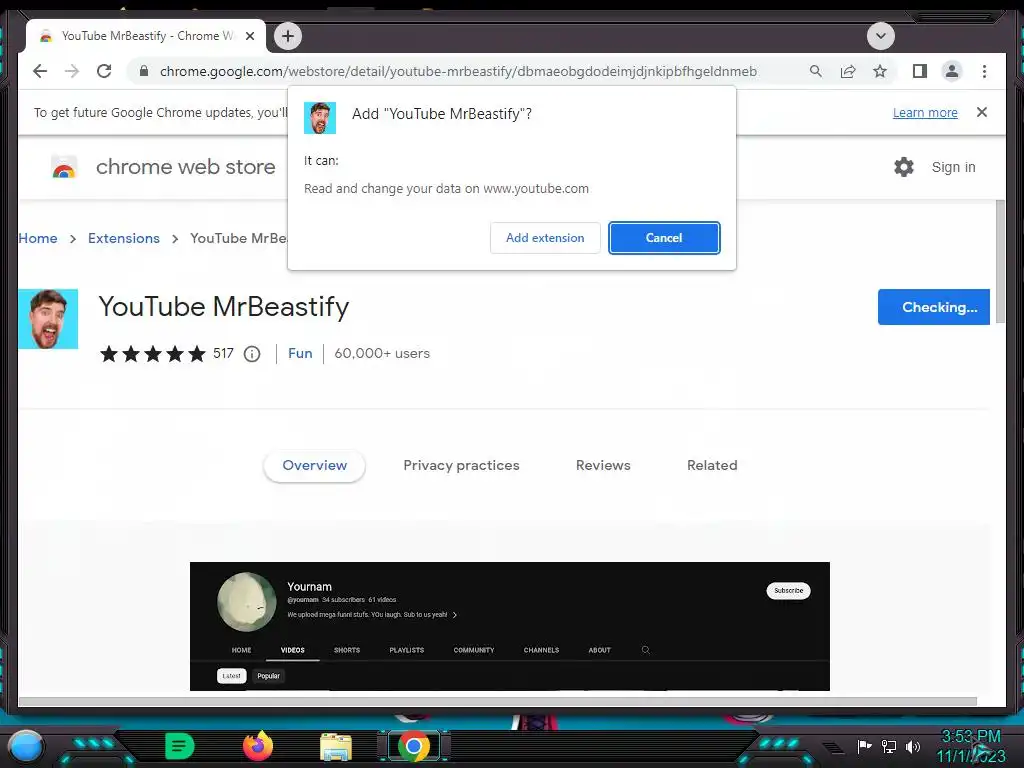The width and height of the screenshot is (1024, 768).
Task: Click the MrBeastify extension logo image
Action: point(48,319)
